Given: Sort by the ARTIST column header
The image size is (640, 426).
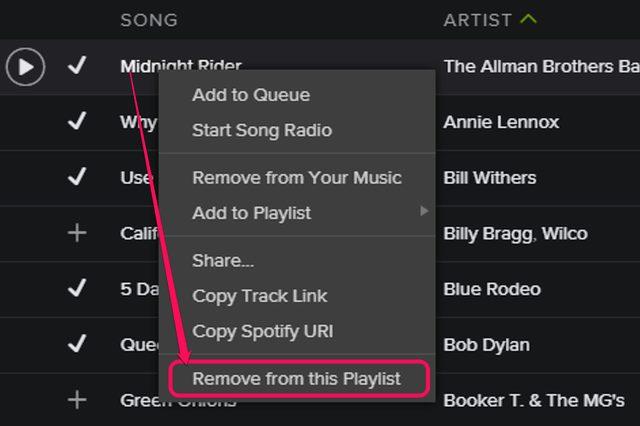Looking at the screenshot, I should tap(477, 20).
